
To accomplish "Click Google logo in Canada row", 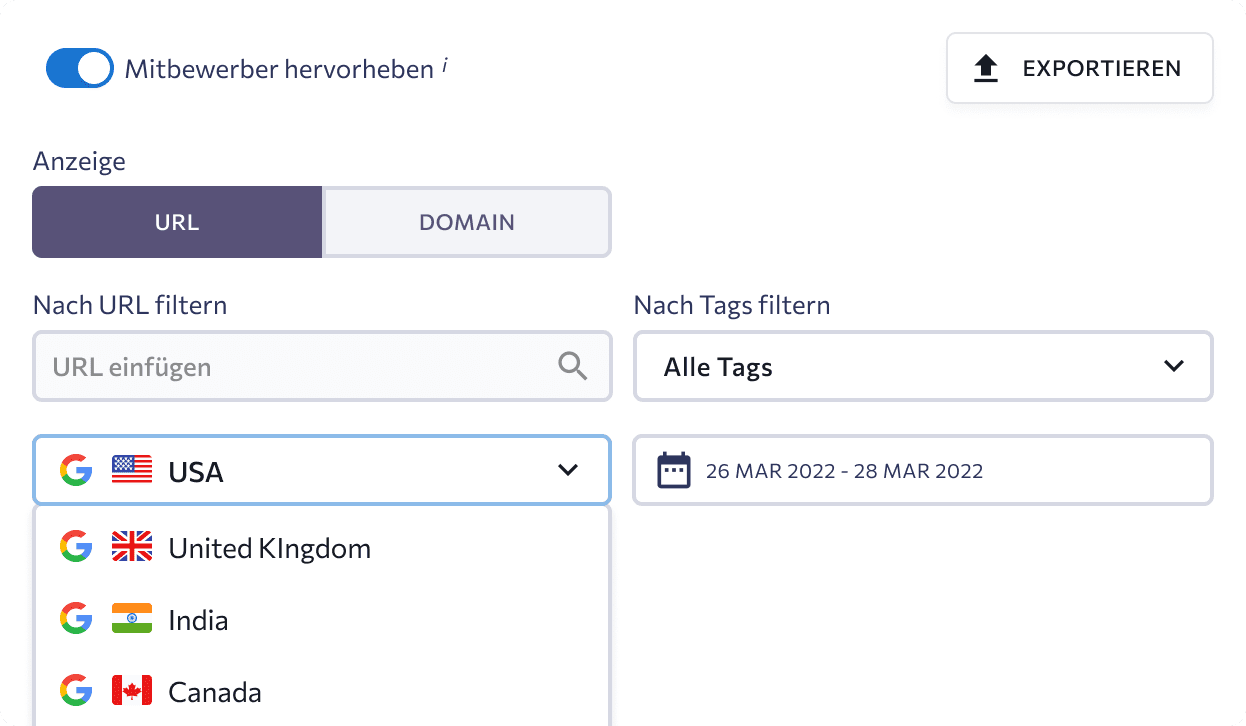I will (x=76, y=691).
